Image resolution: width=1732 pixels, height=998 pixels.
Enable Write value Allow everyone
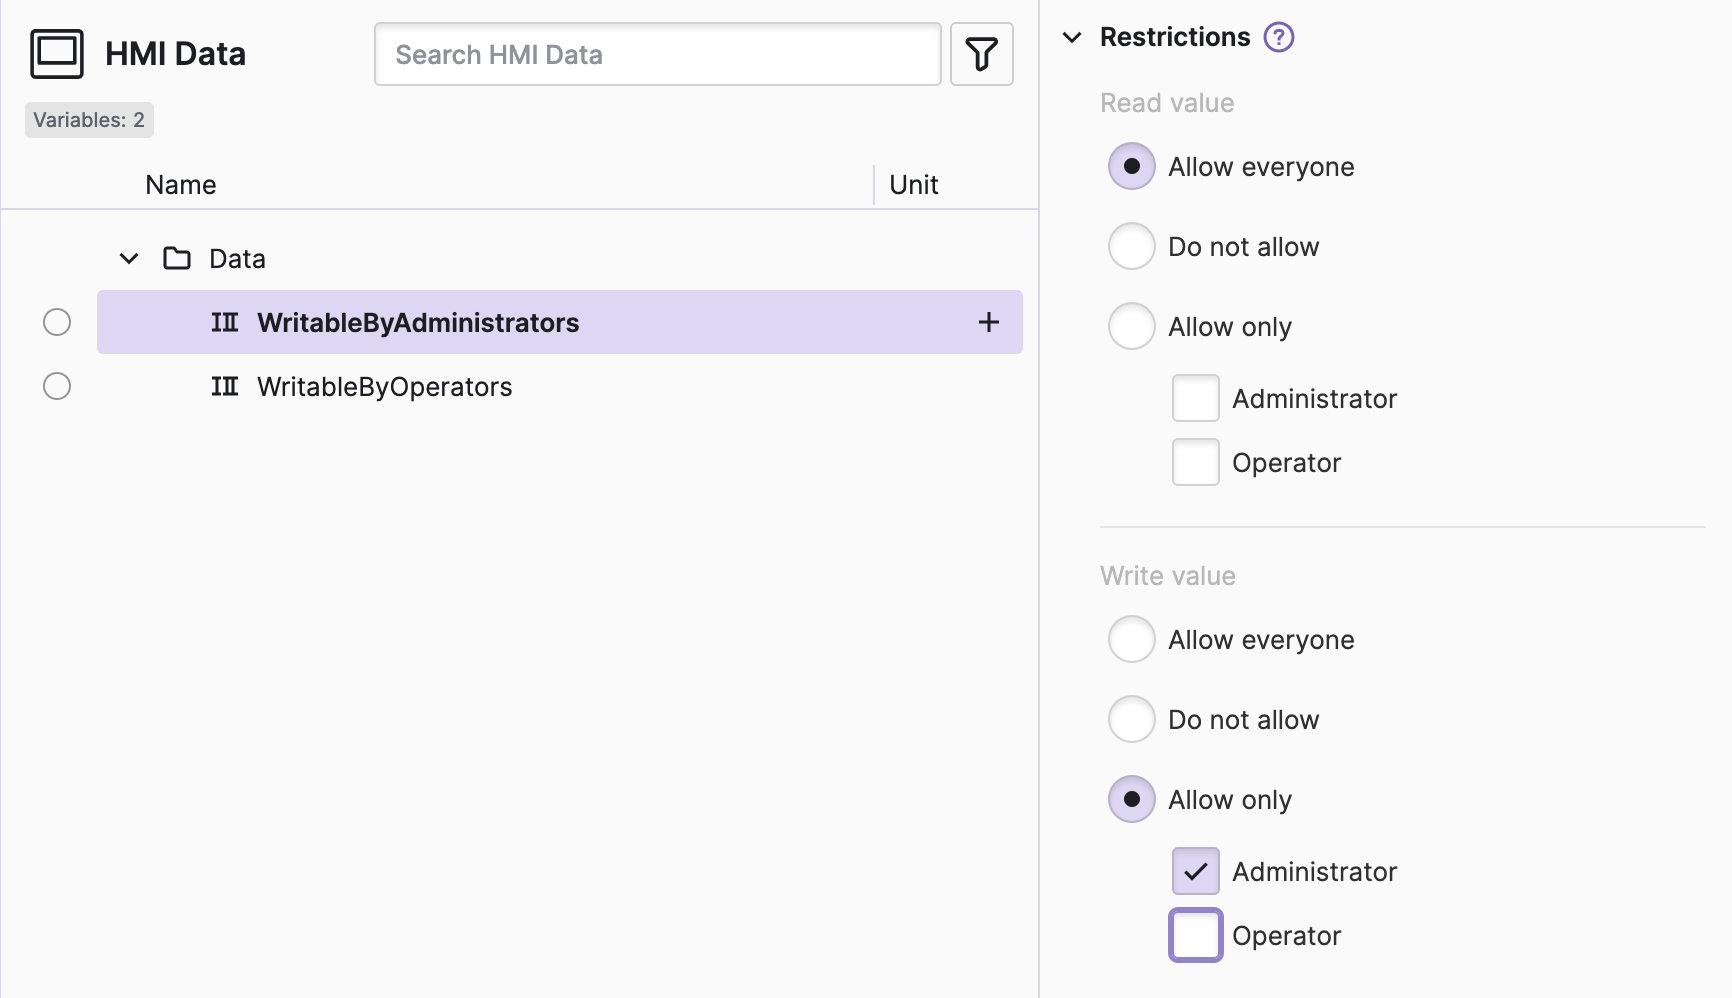tap(1131, 639)
